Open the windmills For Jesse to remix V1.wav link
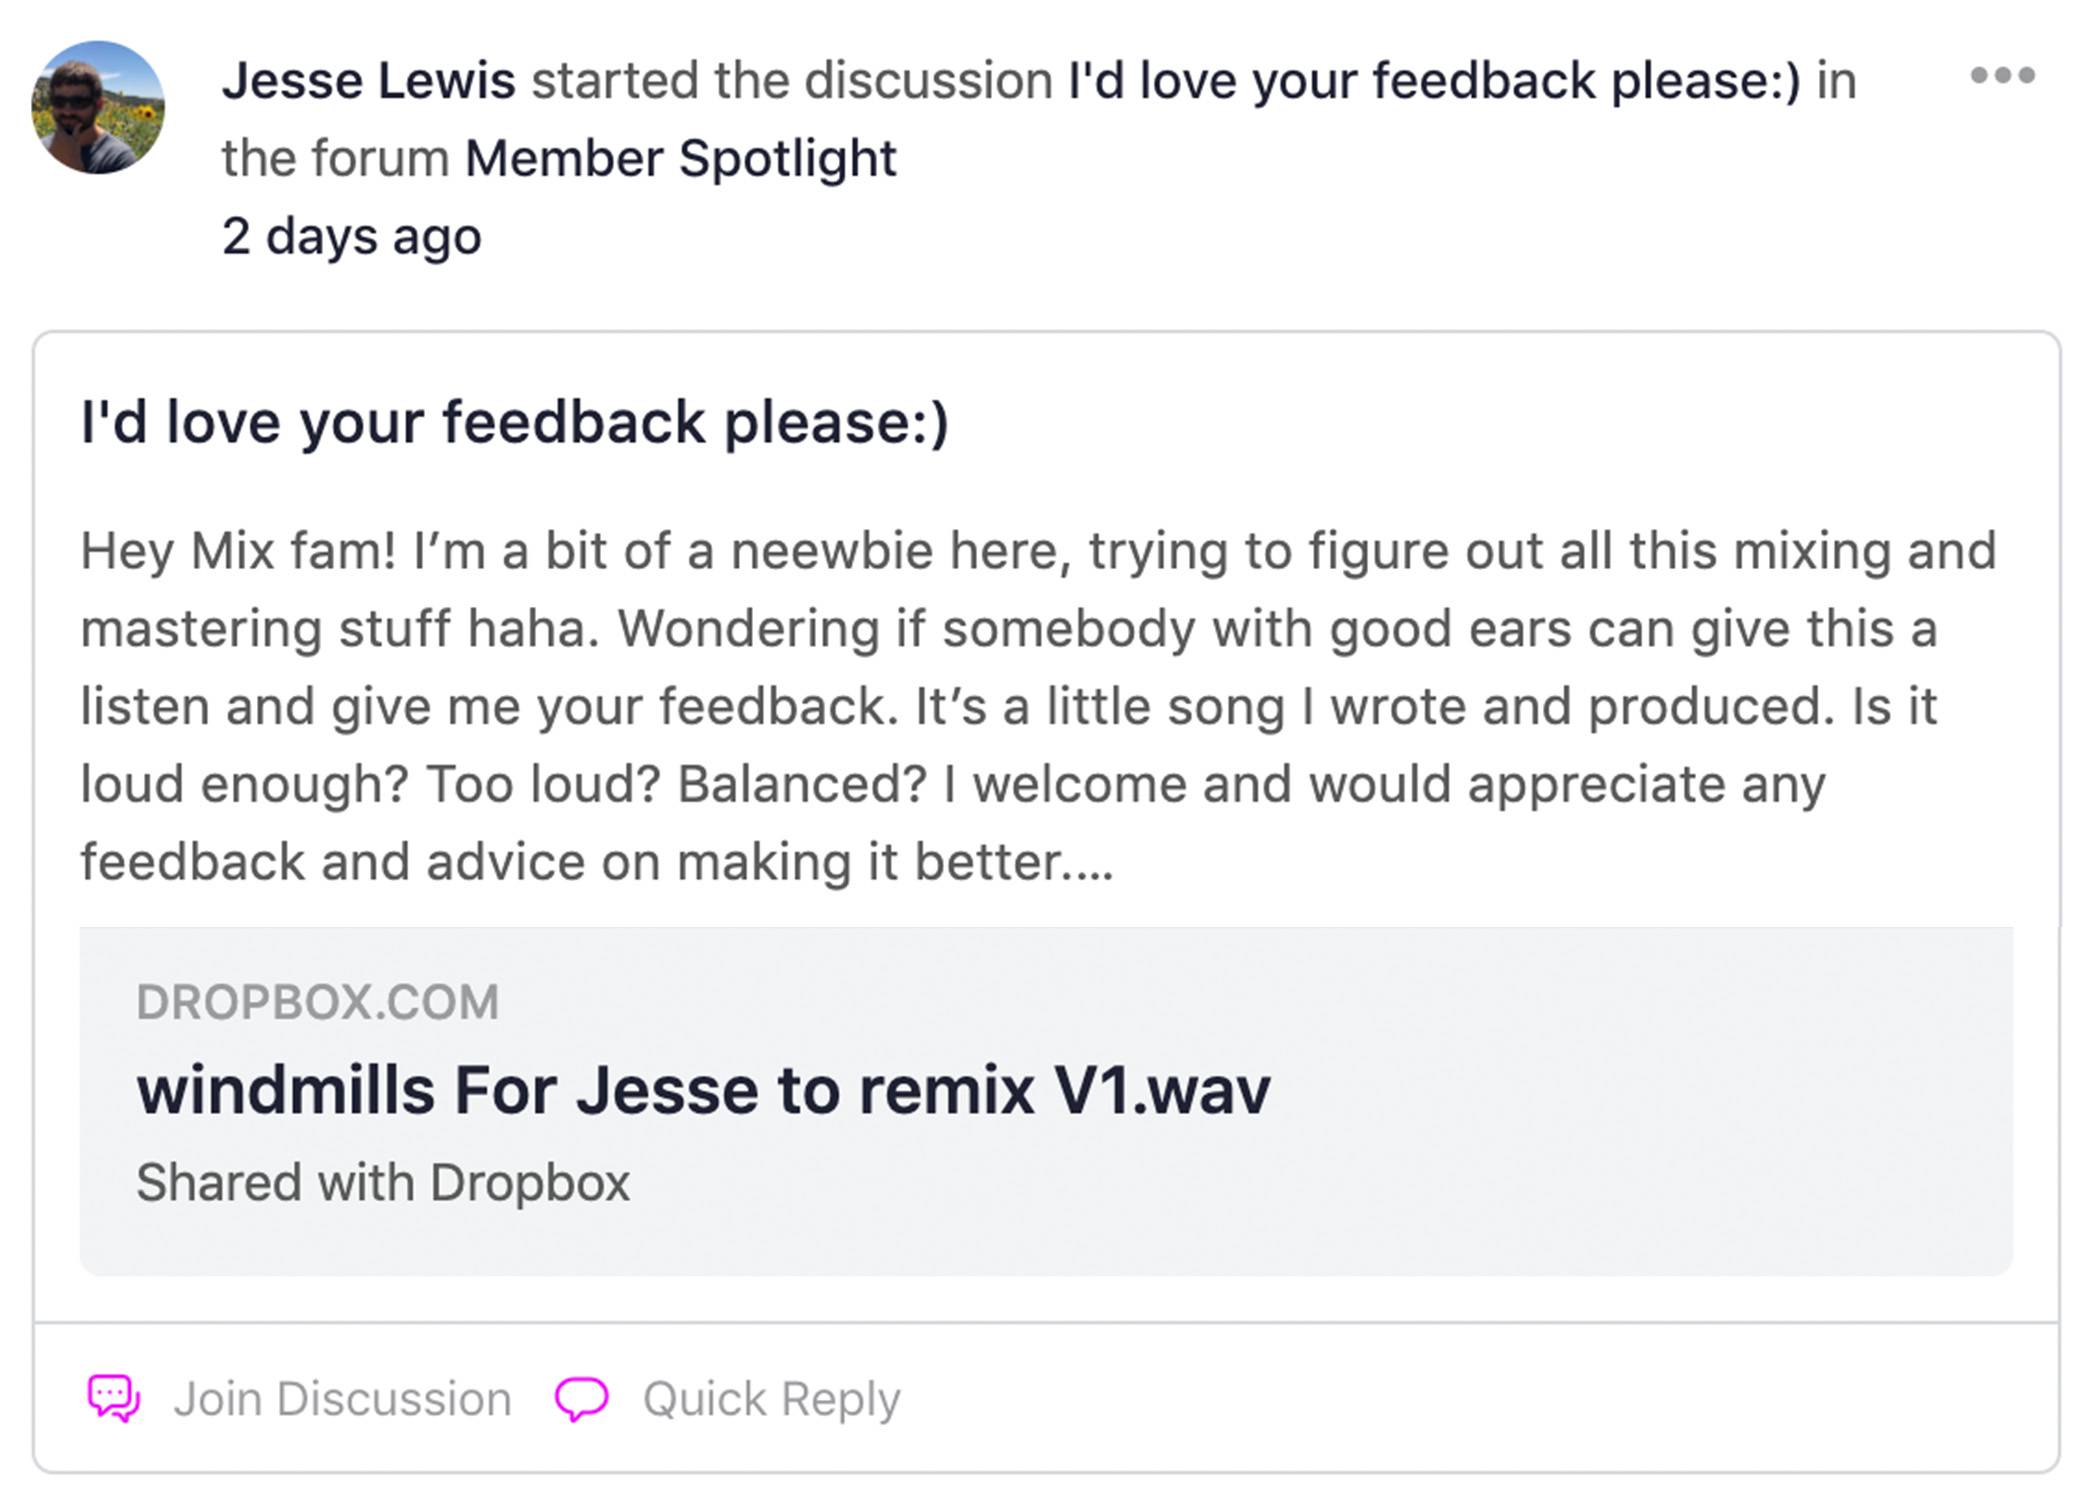 tap(703, 1089)
